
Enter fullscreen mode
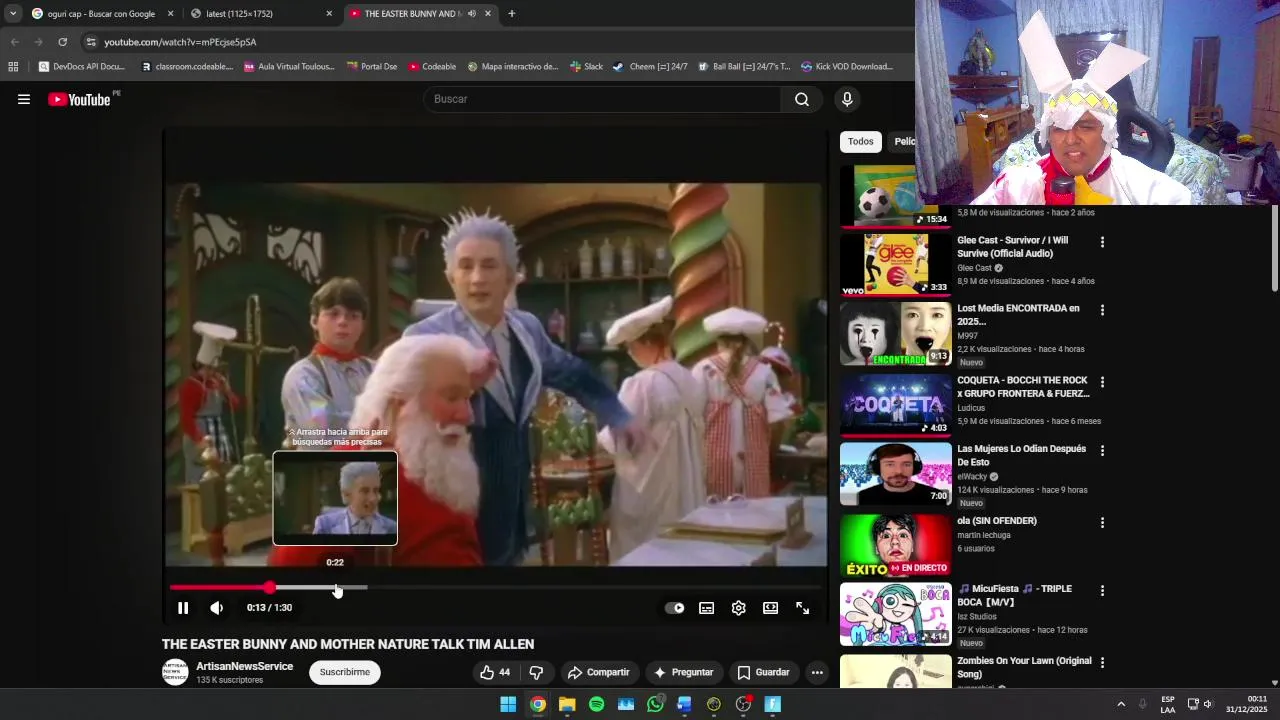point(803,608)
